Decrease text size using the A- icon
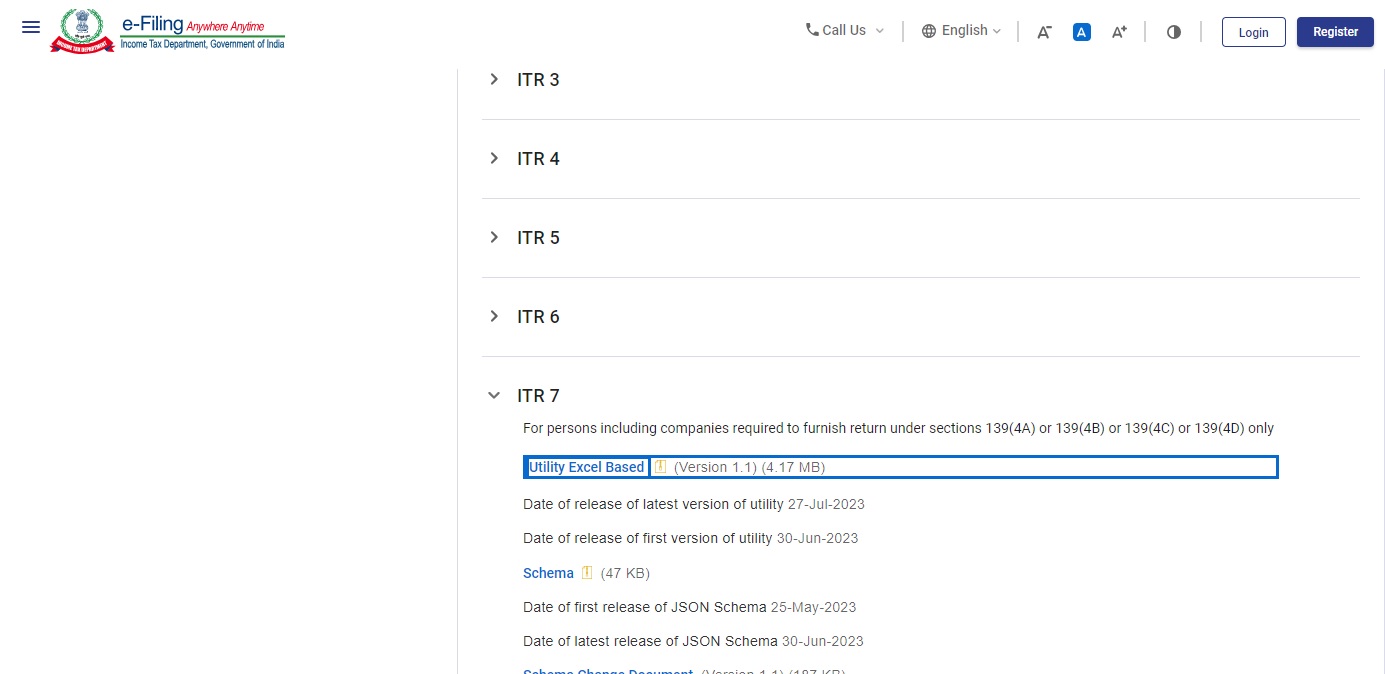 tap(1043, 32)
